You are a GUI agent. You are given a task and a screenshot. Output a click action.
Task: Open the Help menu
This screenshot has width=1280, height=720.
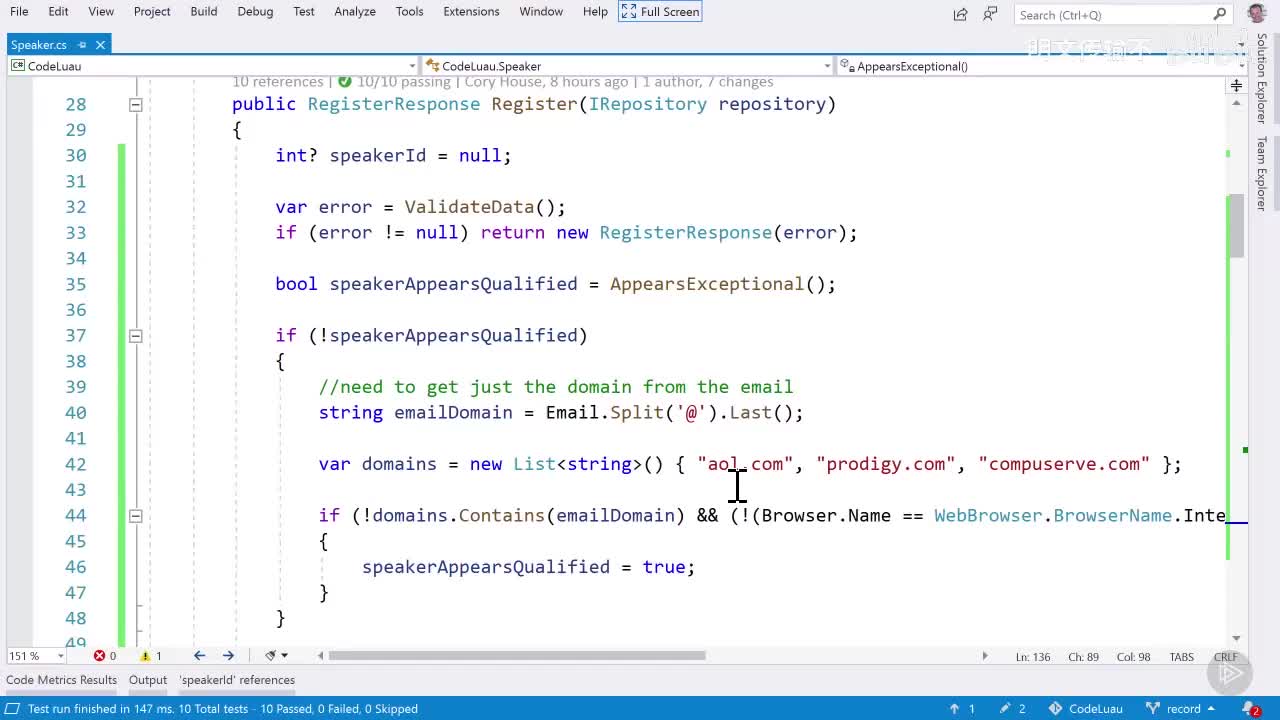pos(595,11)
